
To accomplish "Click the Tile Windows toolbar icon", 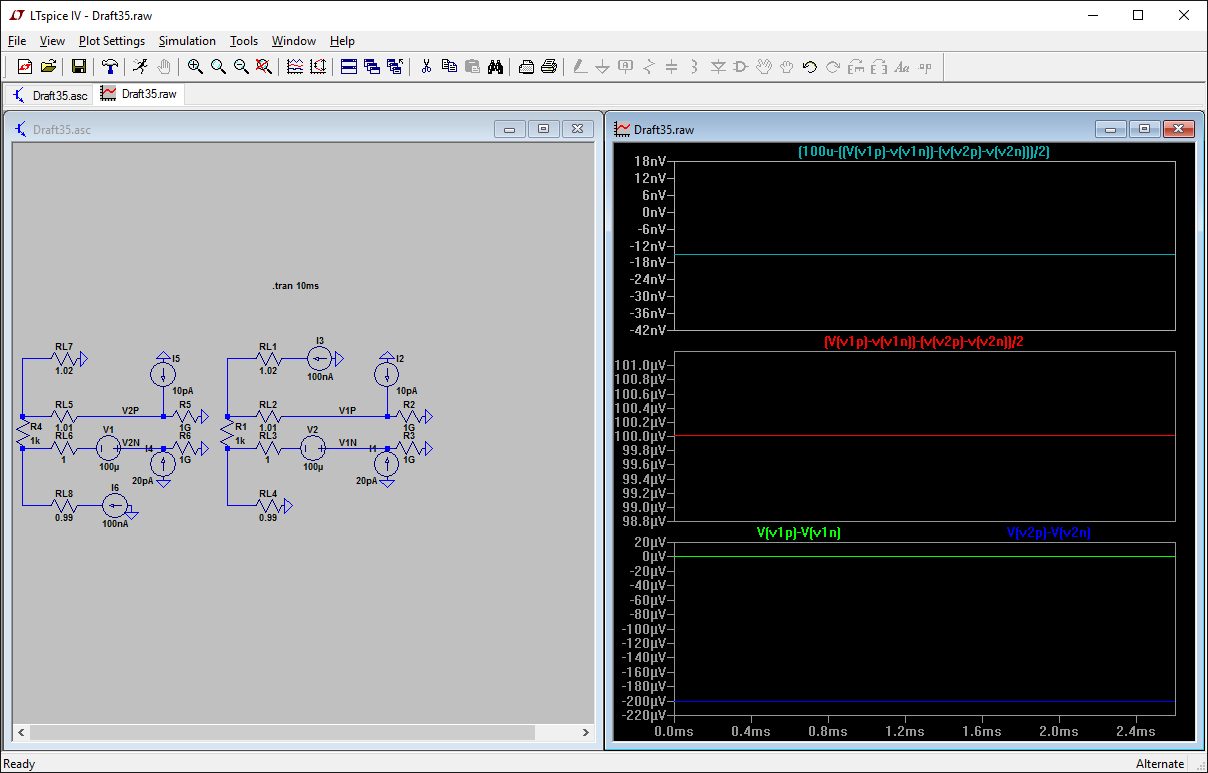I will point(348,67).
